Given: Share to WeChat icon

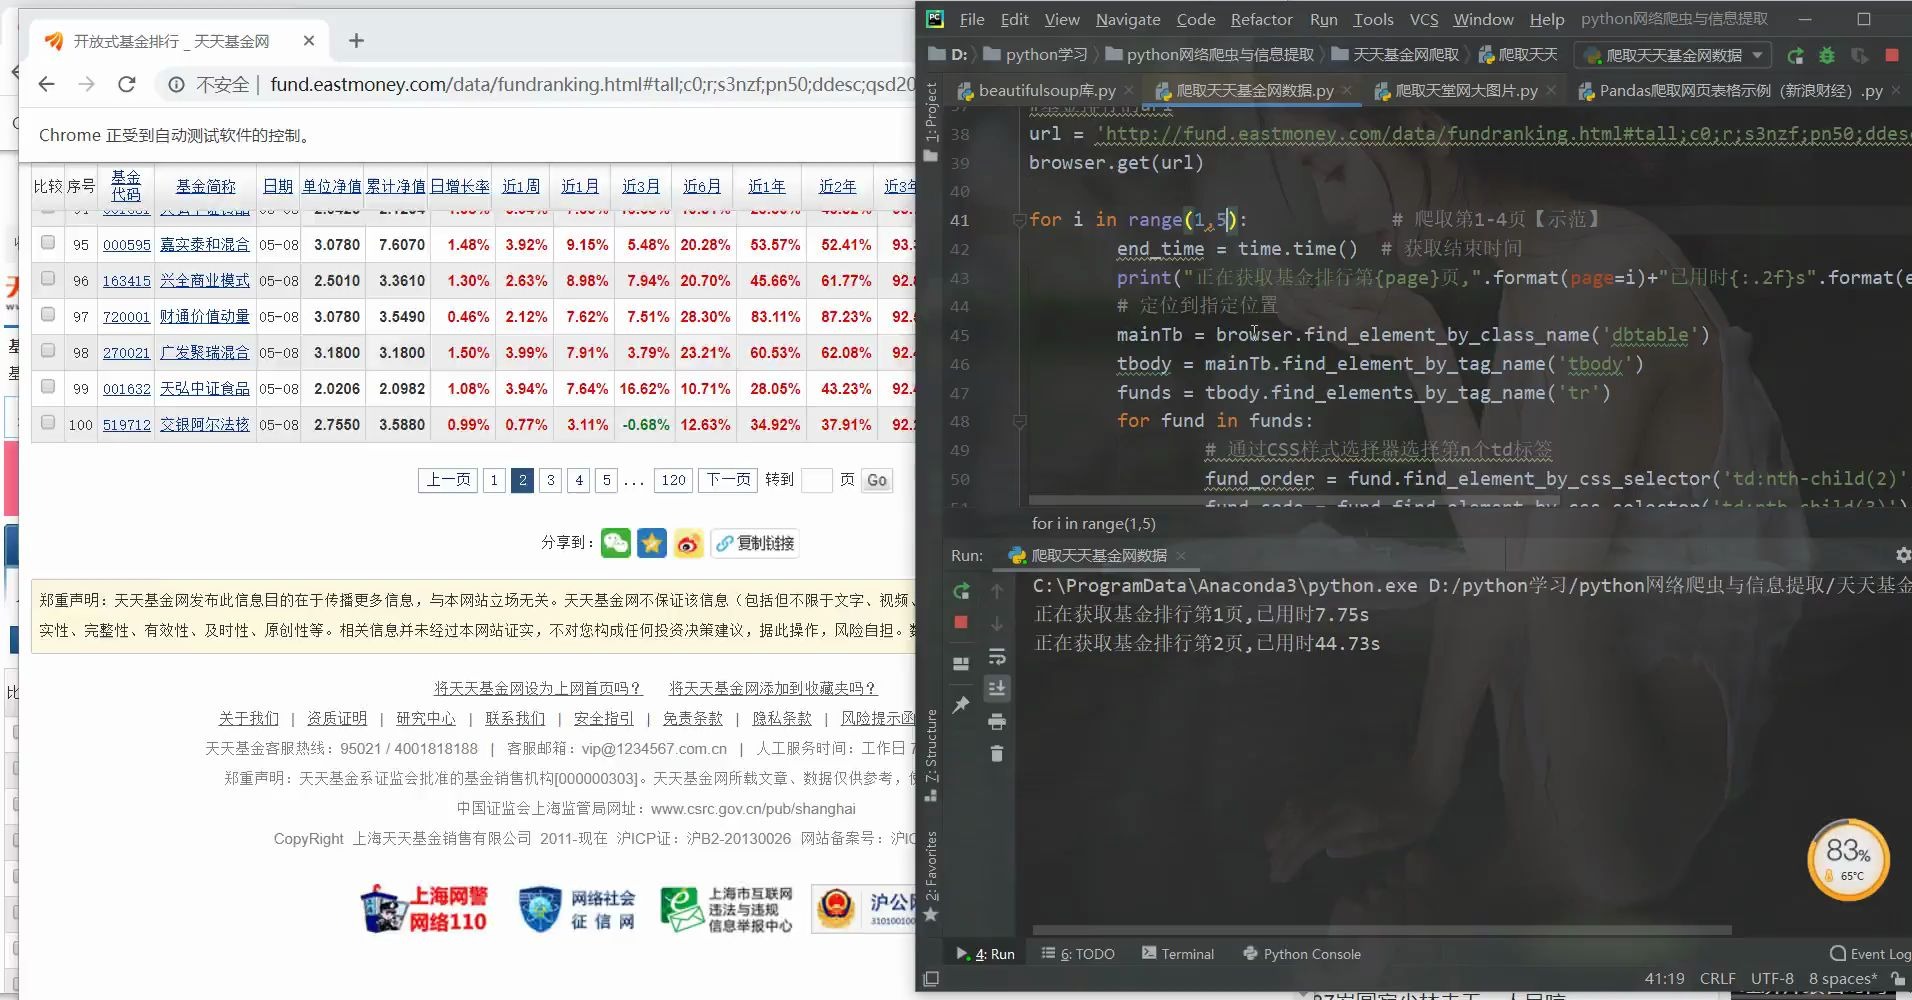Looking at the screenshot, I should tap(615, 543).
